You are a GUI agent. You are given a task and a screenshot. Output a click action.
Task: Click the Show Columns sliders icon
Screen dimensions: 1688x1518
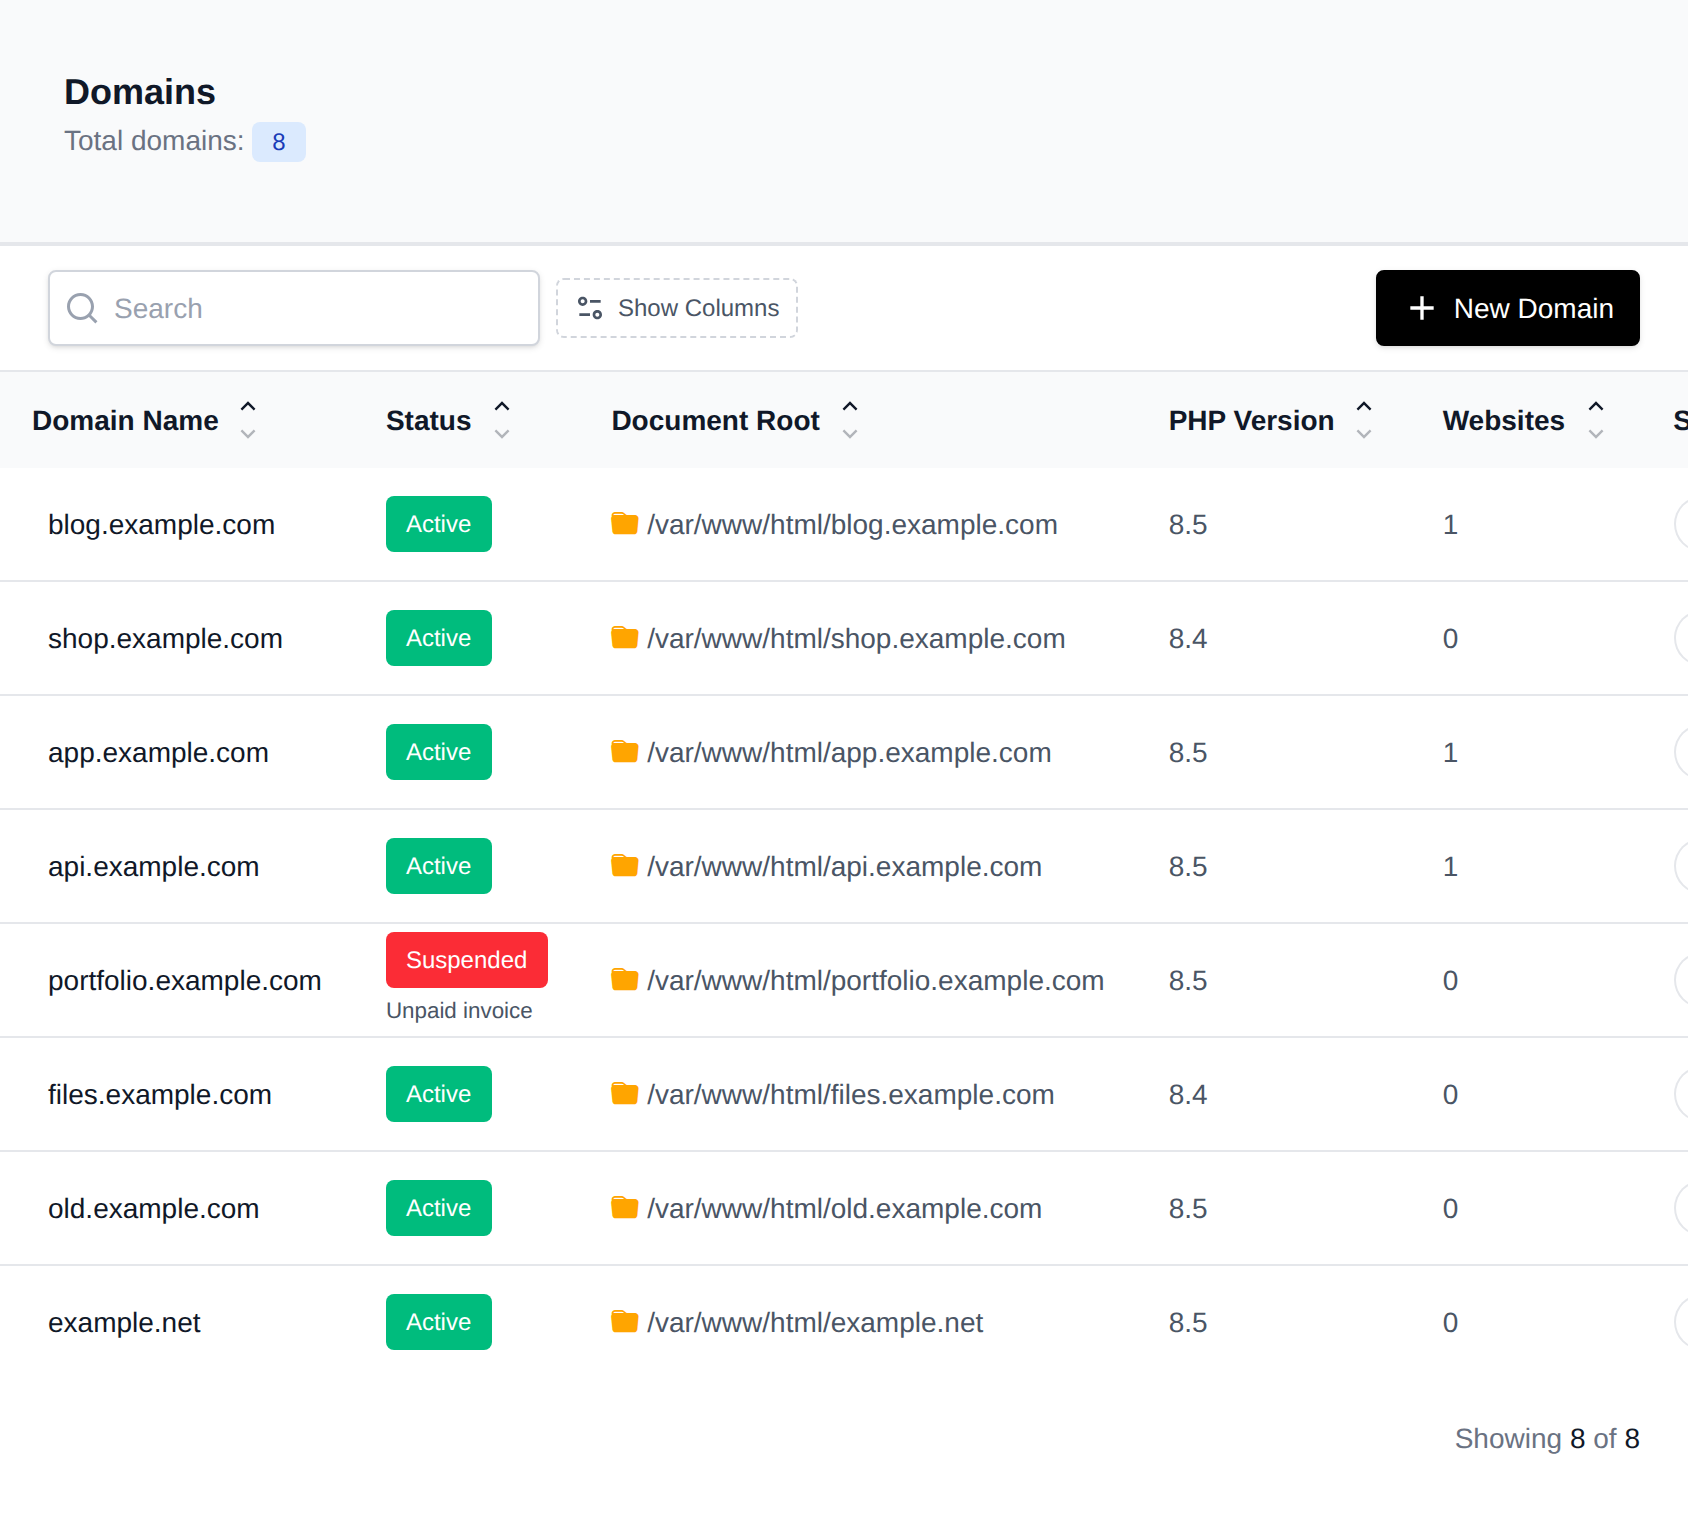(590, 308)
